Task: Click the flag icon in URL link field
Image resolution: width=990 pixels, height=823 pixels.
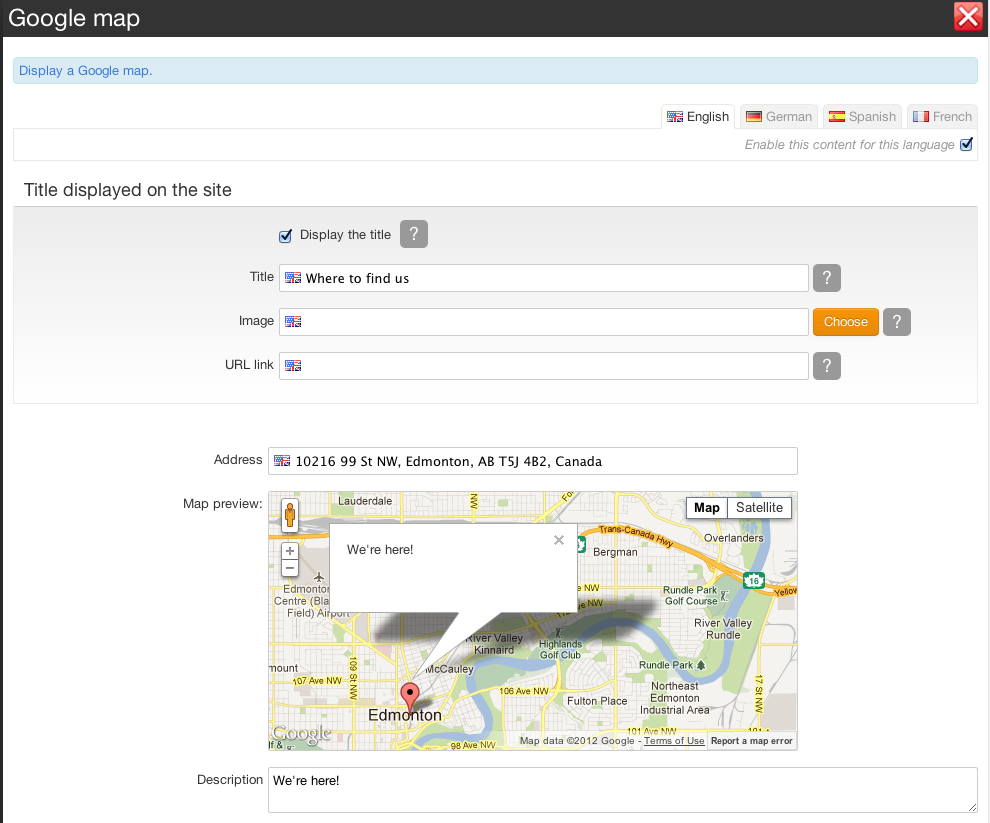Action: [293, 366]
